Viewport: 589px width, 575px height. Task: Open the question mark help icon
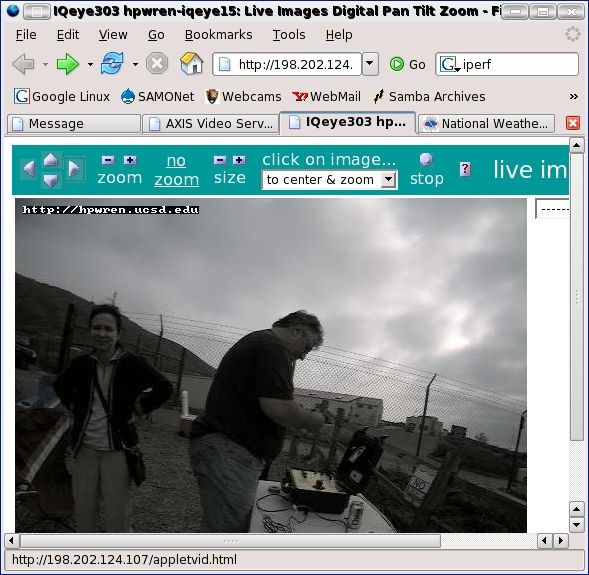pos(465,169)
